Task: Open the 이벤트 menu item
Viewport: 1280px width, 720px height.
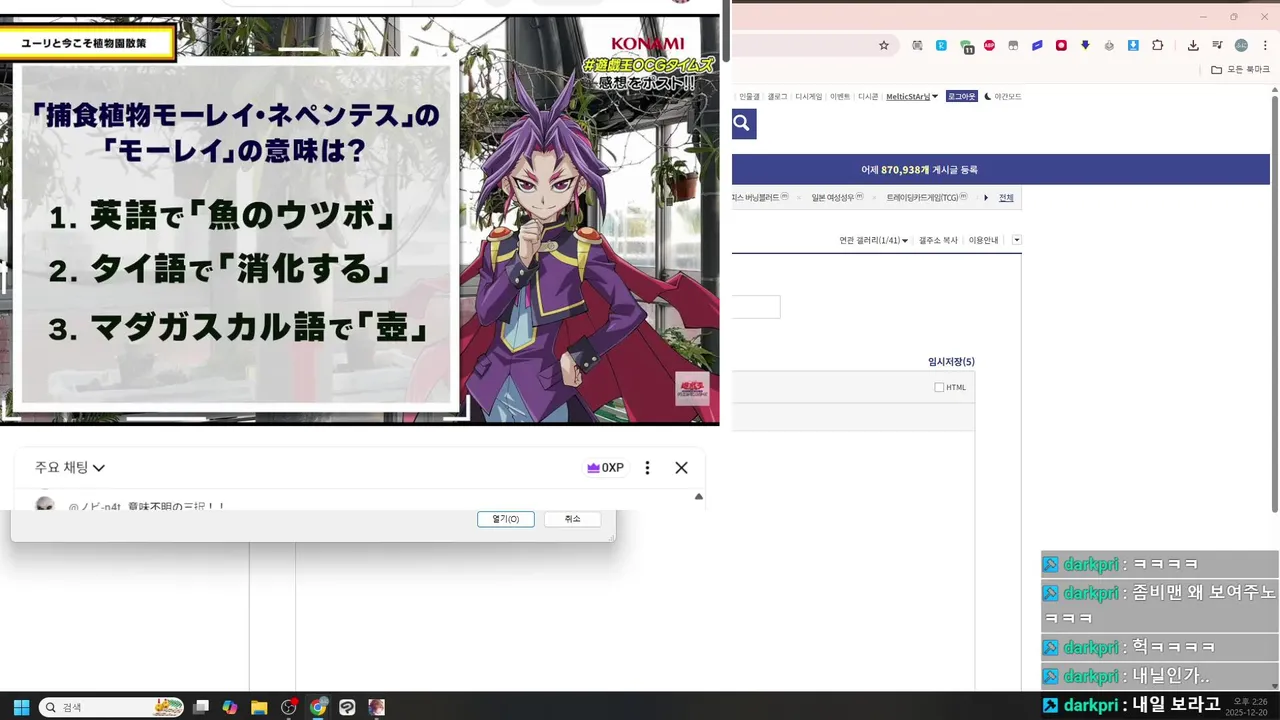Action: coord(840,96)
